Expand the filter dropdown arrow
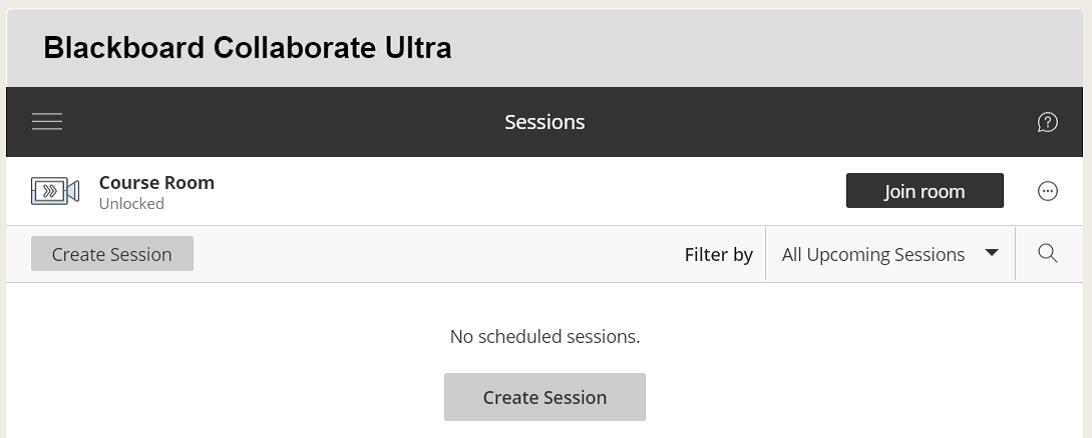The width and height of the screenshot is (1092, 438). 991,253
